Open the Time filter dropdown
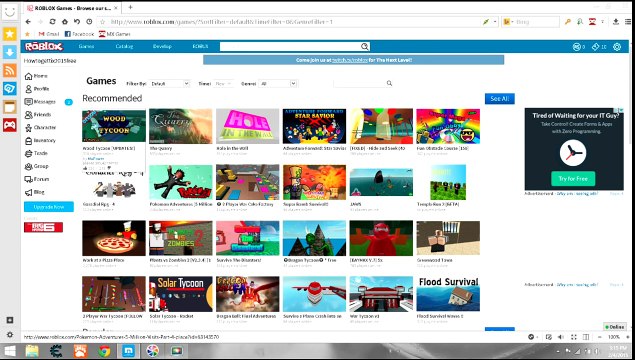This screenshot has height=360, width=635. [224, 84]
